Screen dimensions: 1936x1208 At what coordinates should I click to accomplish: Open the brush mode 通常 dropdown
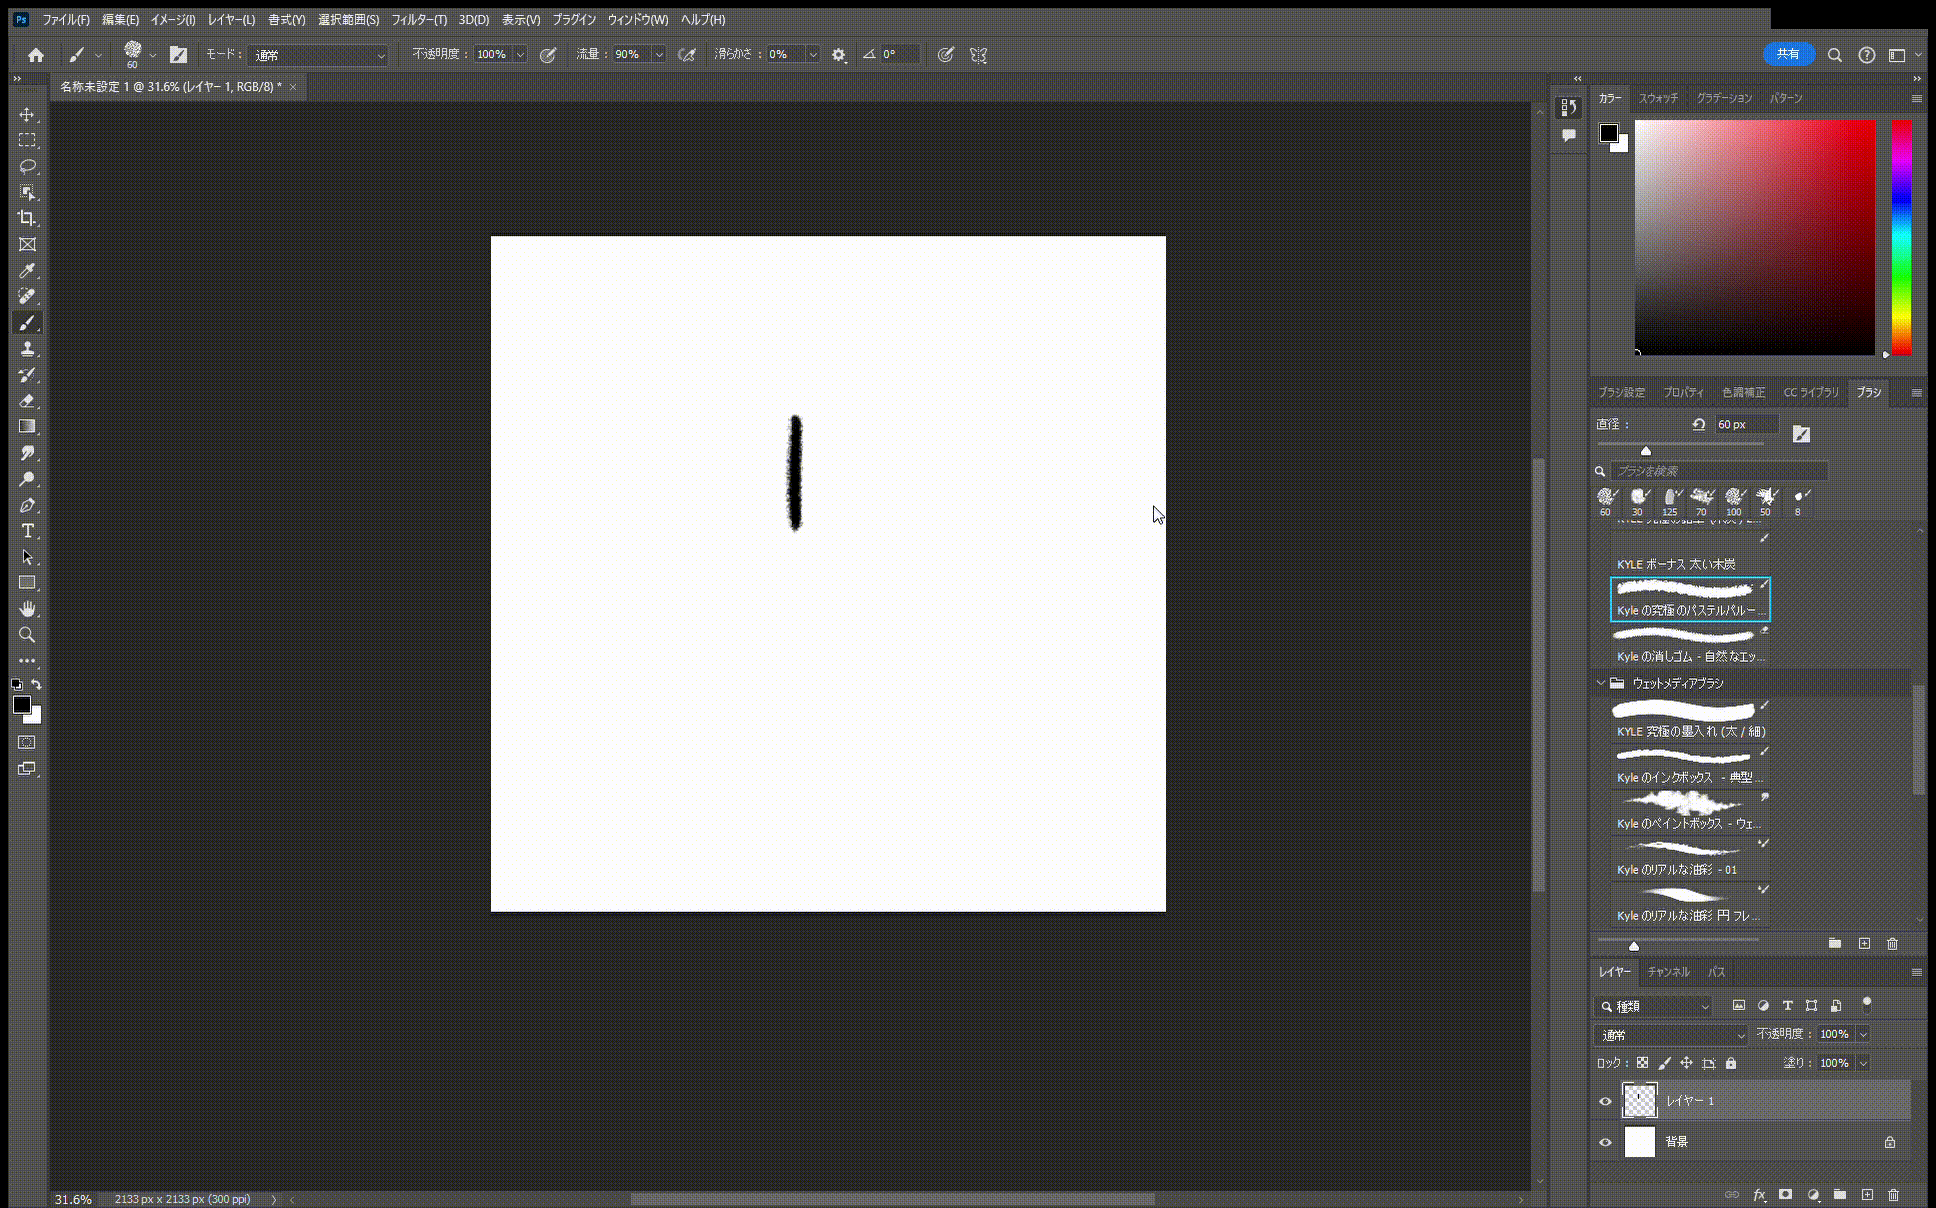coord(318,55)
